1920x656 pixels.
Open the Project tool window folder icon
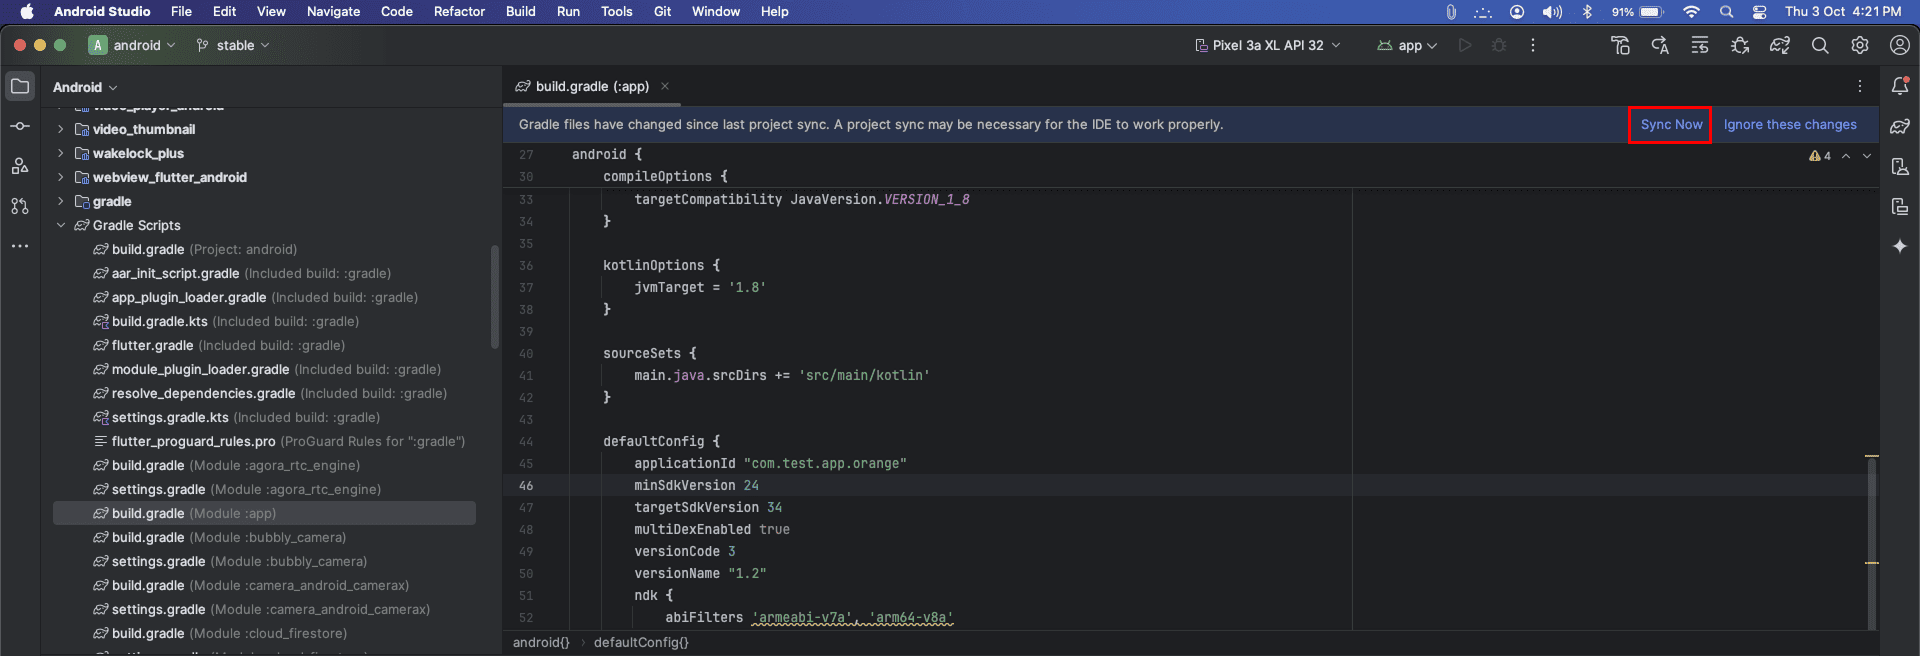(x=20, y=87)
